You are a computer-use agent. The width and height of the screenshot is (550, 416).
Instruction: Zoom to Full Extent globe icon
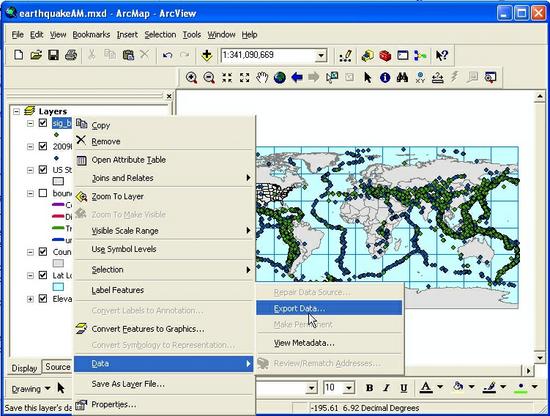(280, 78)
